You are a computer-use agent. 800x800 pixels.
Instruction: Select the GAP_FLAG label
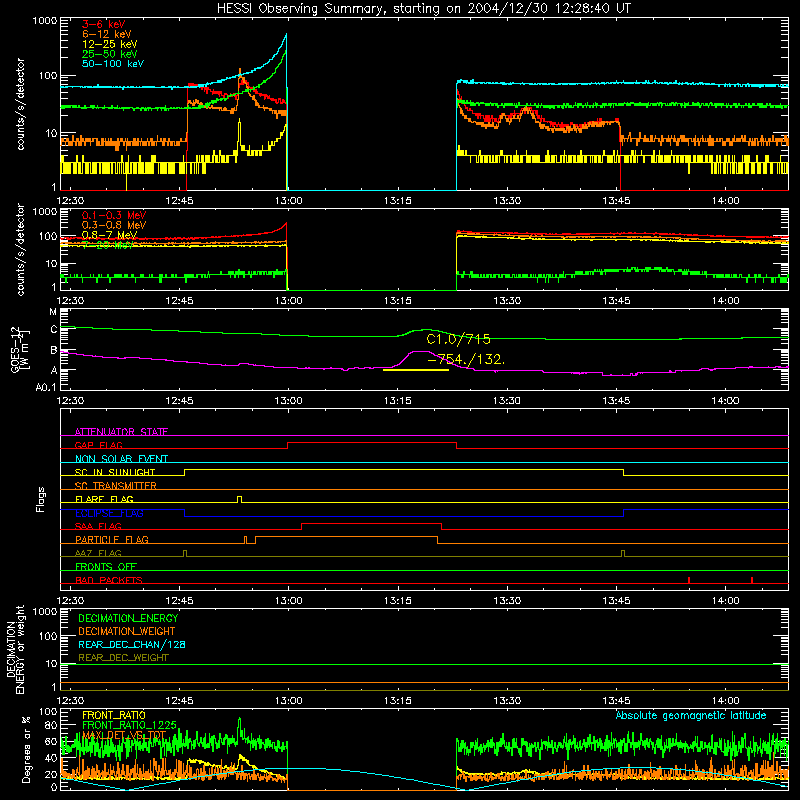click(98, 445)
